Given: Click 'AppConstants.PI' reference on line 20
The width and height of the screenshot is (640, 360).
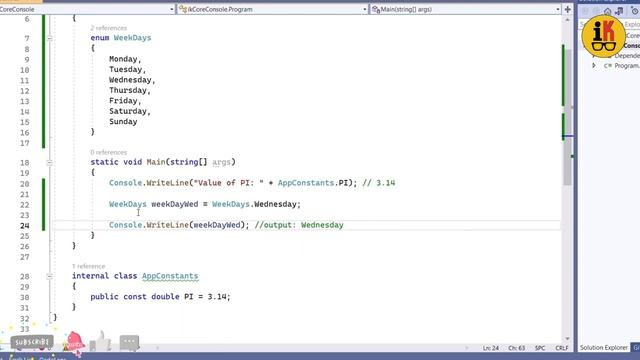Looking at the screenshot, I should [313, 183].
